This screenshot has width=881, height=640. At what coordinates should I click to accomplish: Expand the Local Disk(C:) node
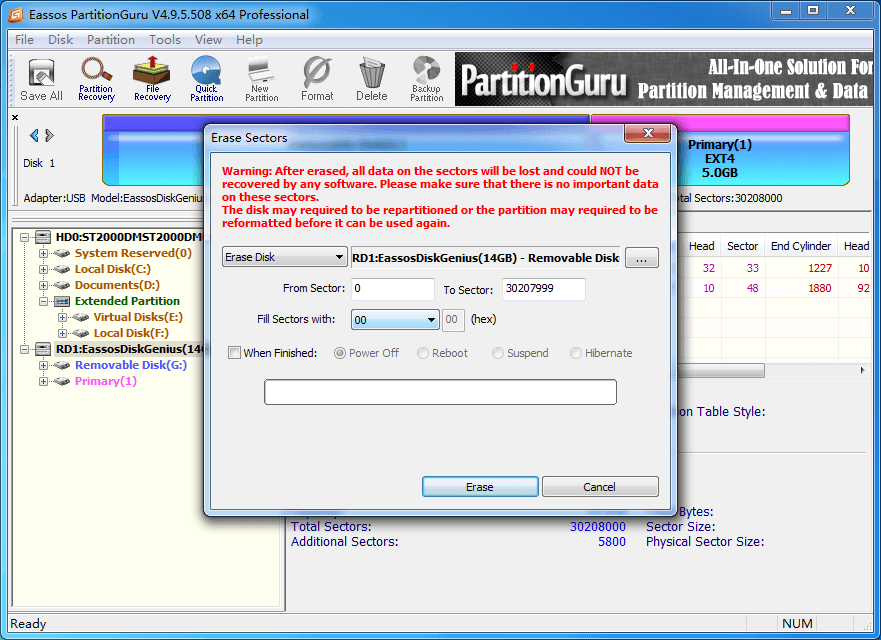43,270
